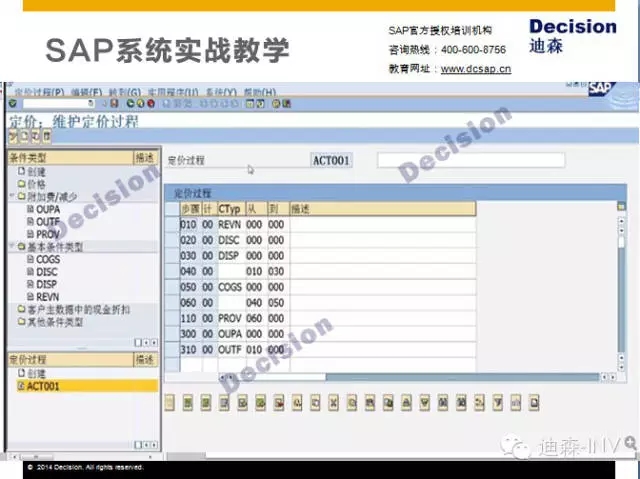Select condition type PROV in tree

coord(44,234)
